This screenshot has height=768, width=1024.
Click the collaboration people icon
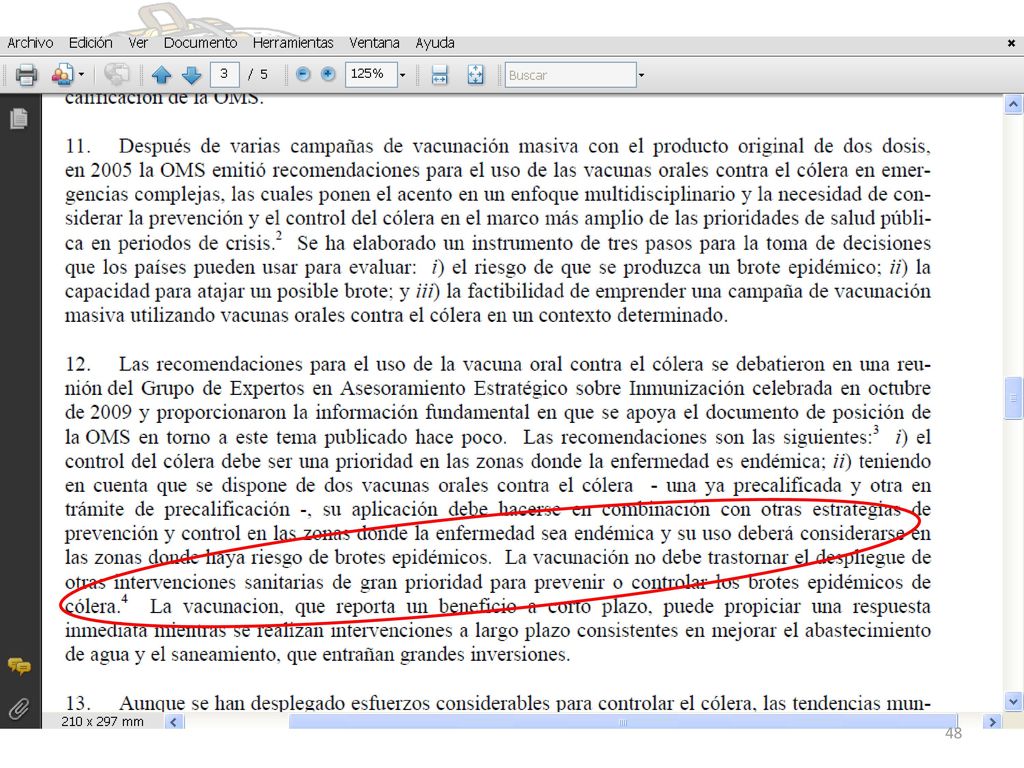click(x=63, y=75)
